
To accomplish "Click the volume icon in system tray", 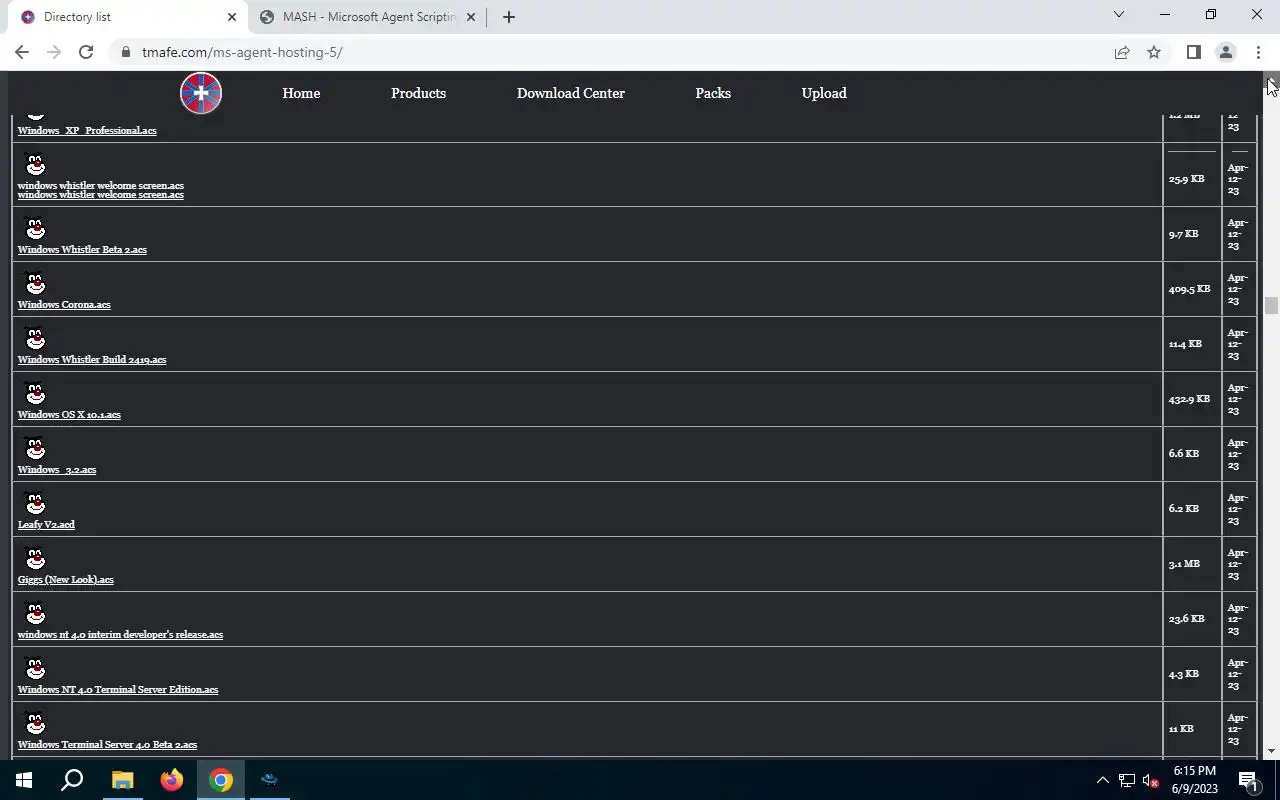I will point(1150,780).
